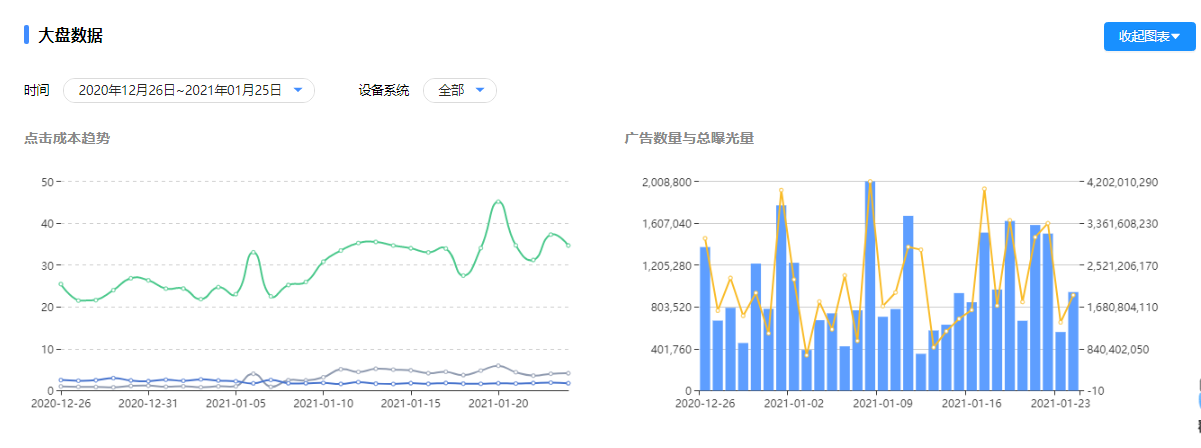
Task: Click the 点击成本趋势 chart title
Action: (x=67, y=138)
